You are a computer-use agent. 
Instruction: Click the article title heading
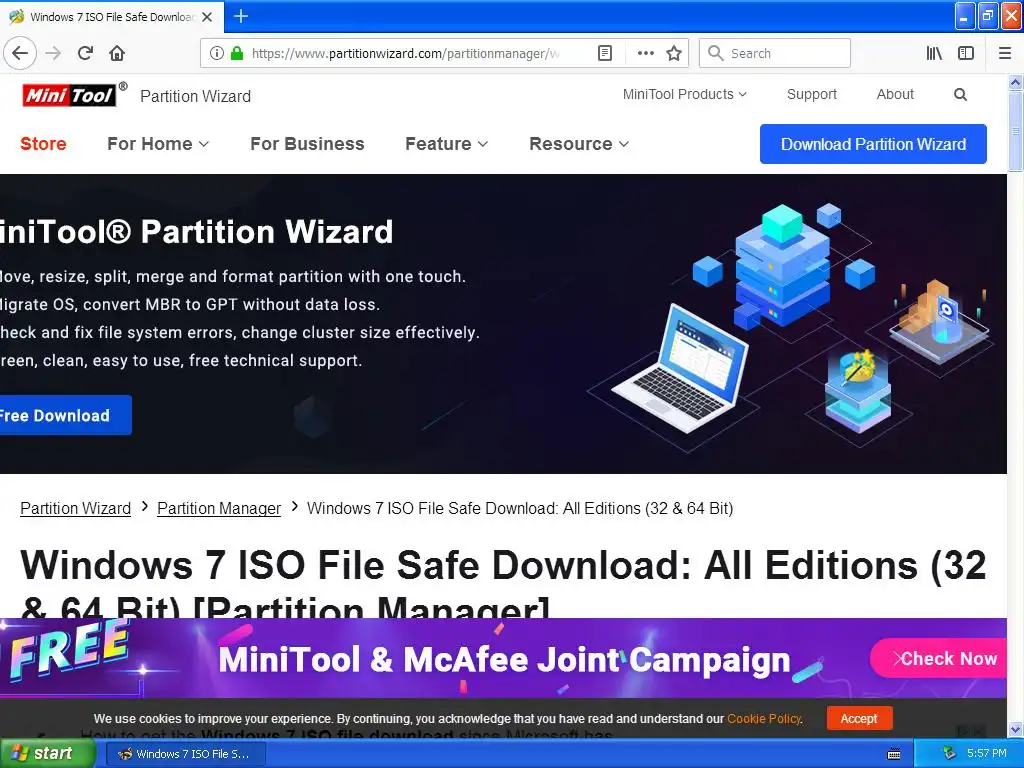[503, 582]
